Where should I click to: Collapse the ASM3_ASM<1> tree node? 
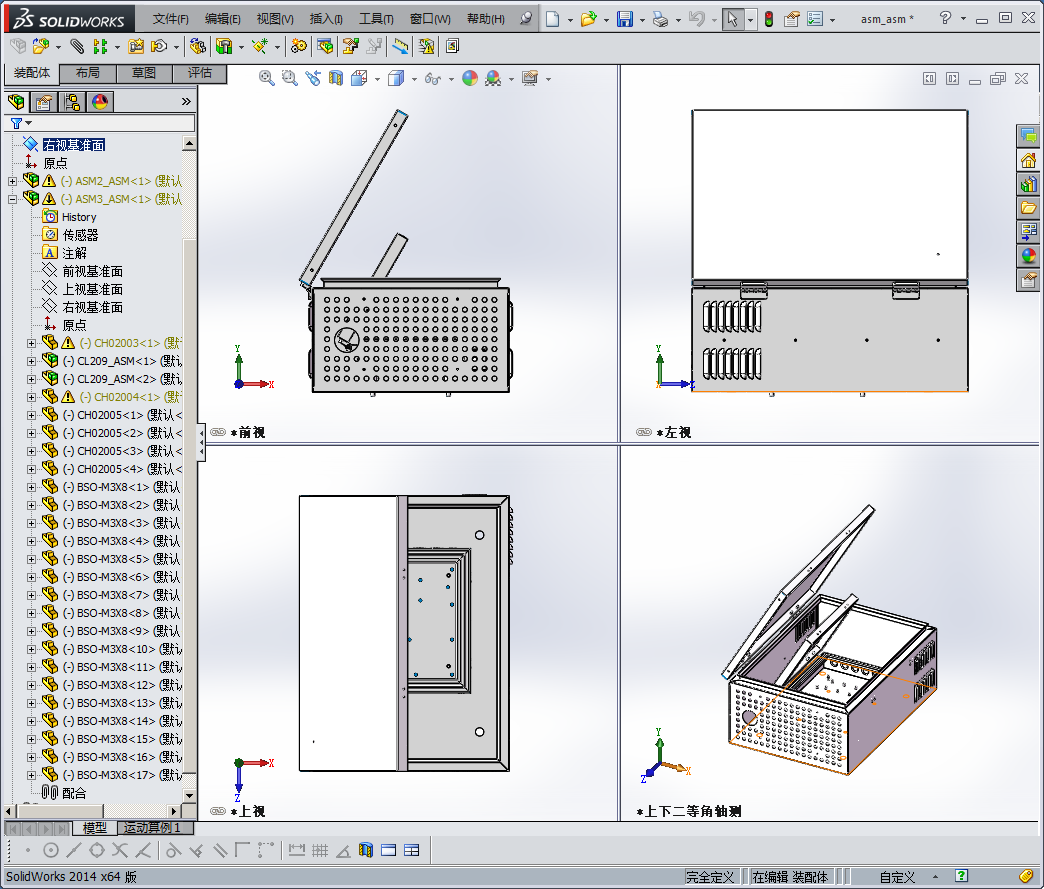13,199
